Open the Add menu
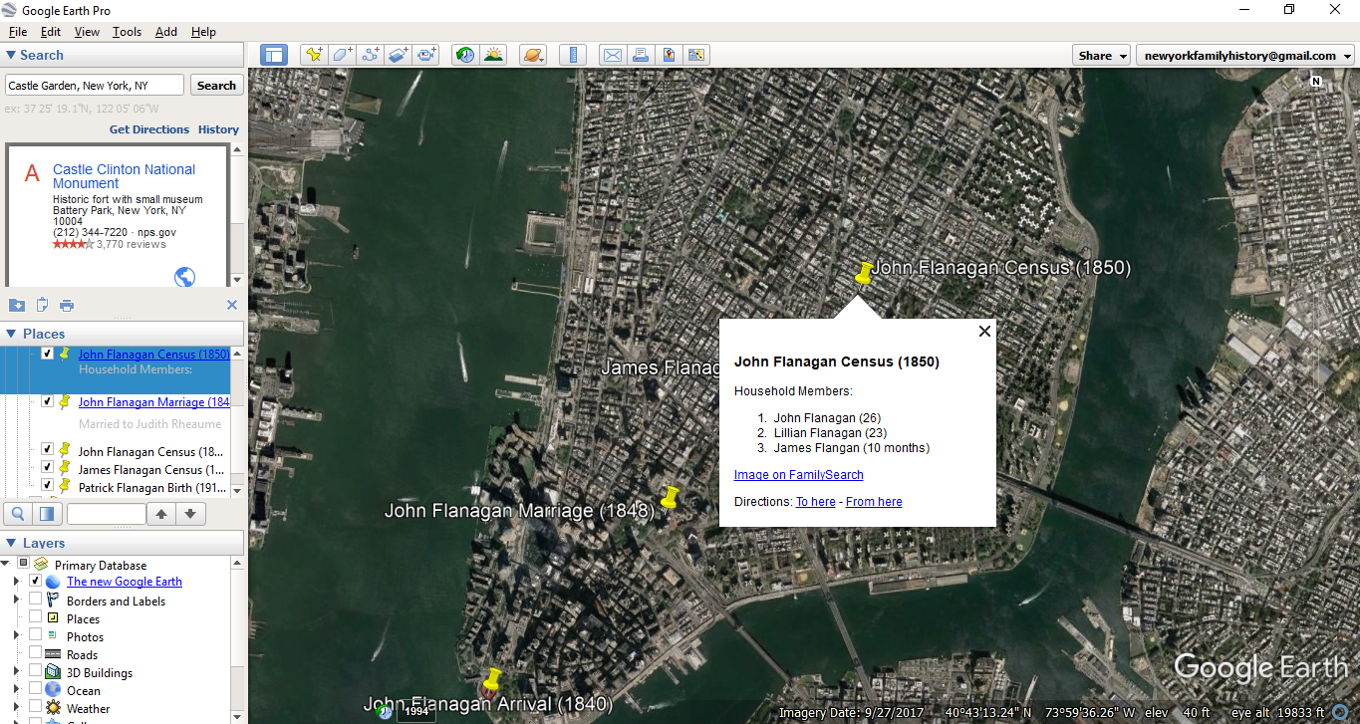 (166, 32)
